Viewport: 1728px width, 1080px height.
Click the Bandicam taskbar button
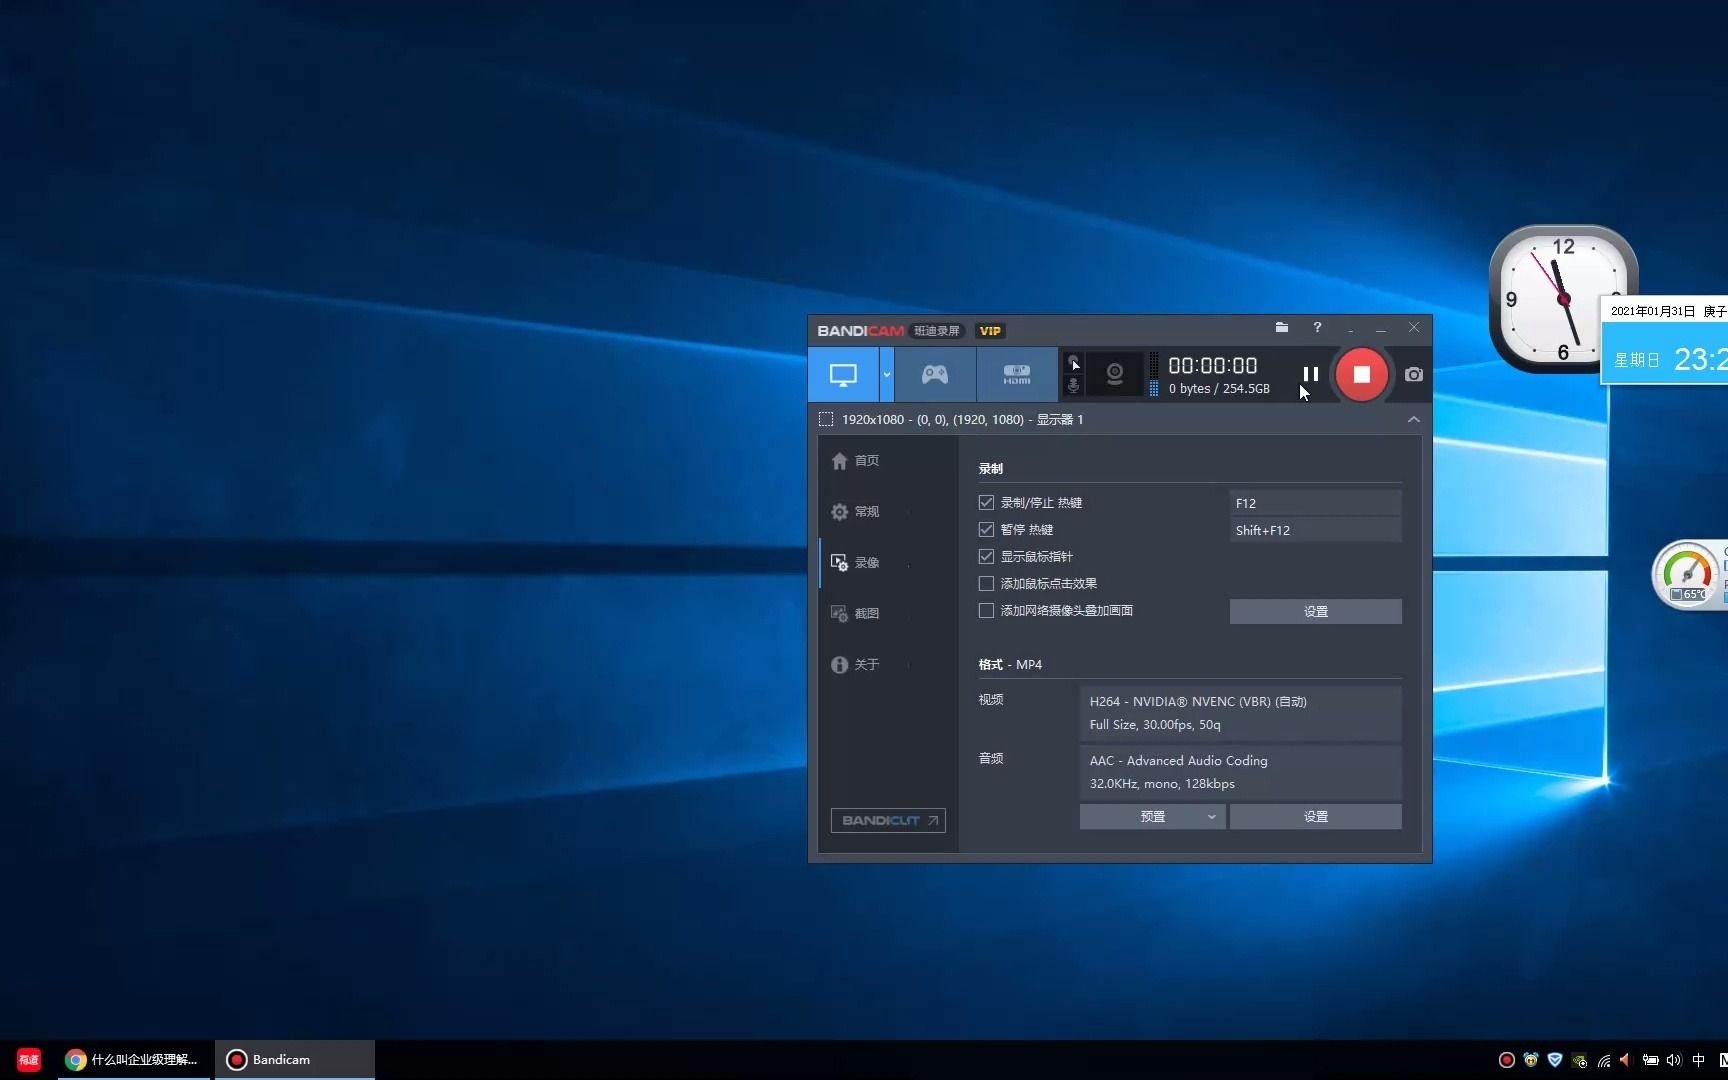click(294, 1060)
